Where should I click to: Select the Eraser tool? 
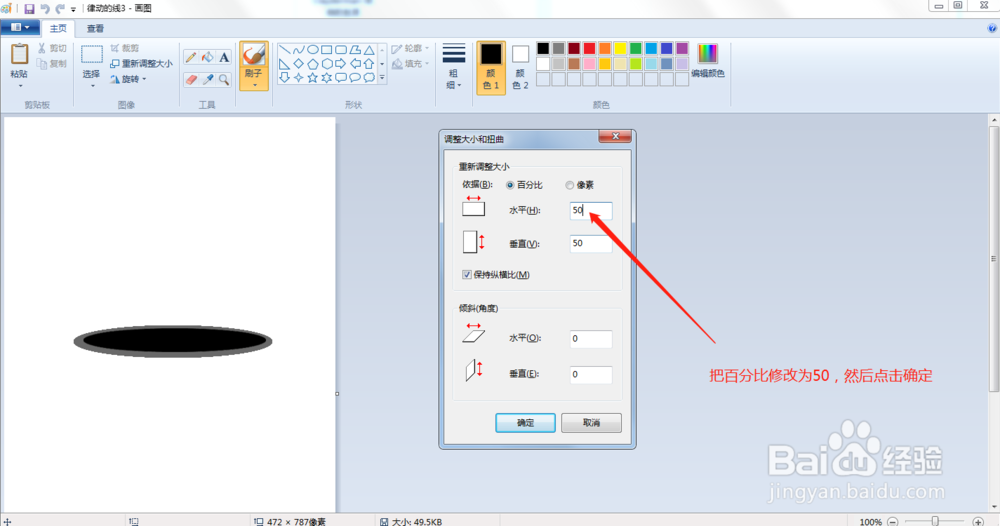191,80
